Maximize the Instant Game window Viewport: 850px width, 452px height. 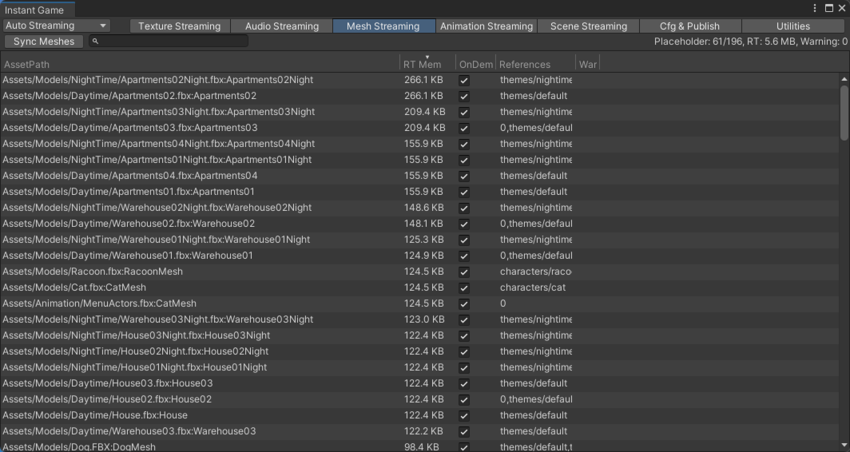point(829,8)
